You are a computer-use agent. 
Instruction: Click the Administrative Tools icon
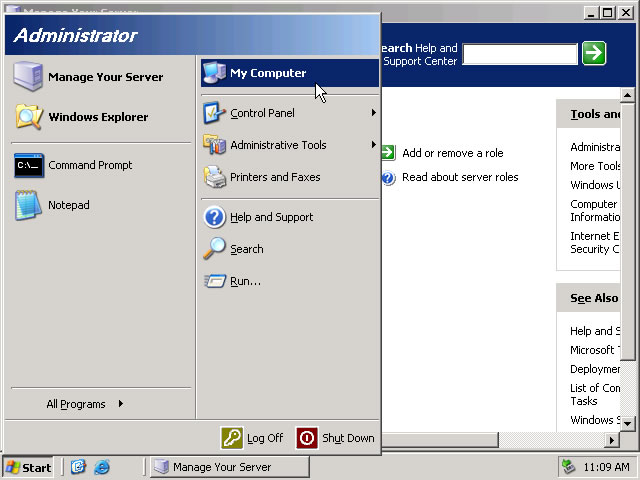click(214, 145)
